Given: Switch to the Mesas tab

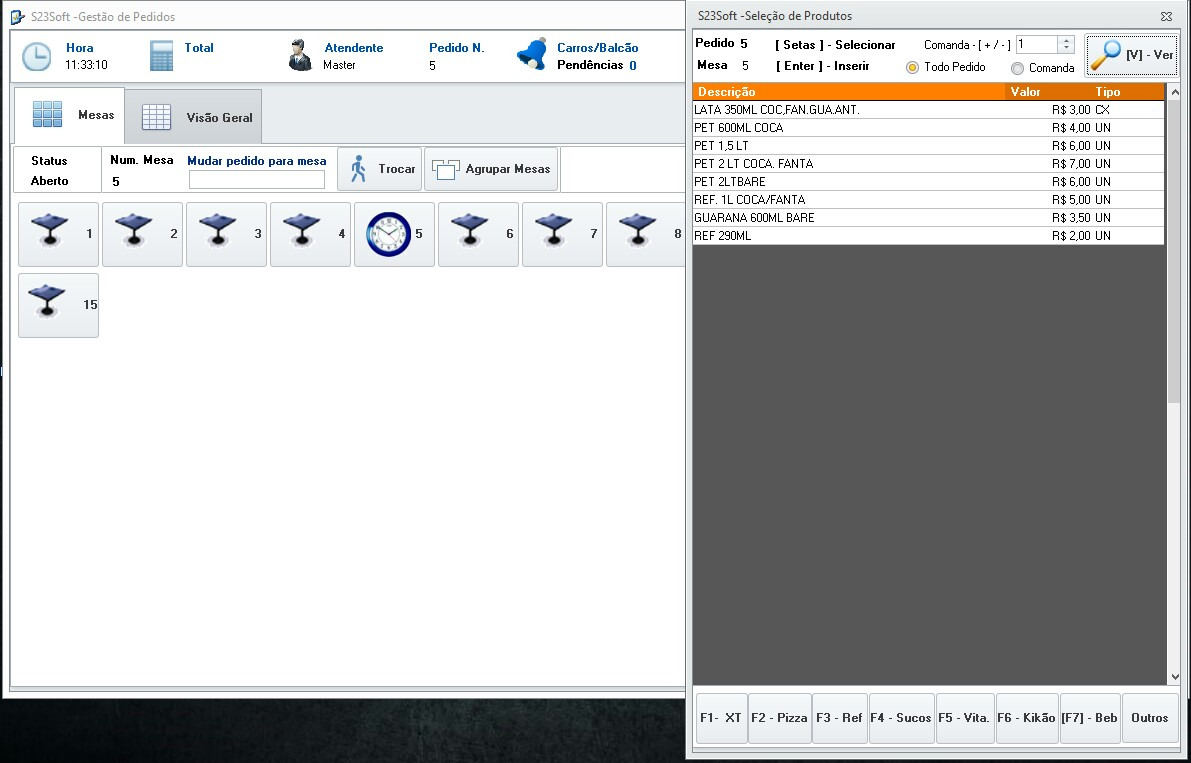Looking at the screenshot, I should click(69, 115).
